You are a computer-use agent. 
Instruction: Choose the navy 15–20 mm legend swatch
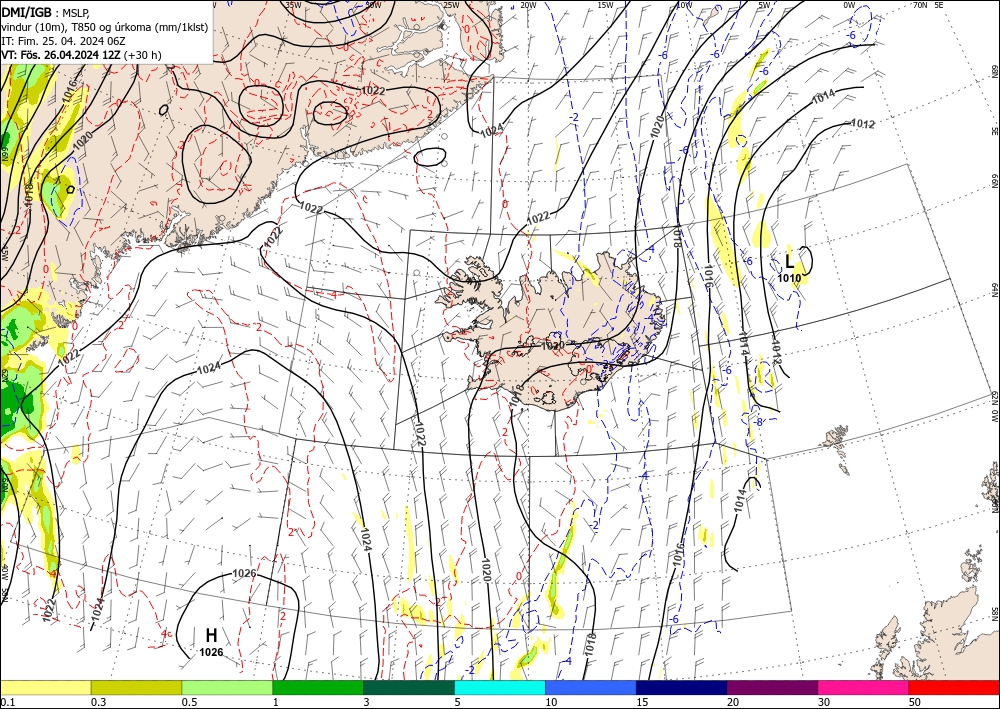pos(682,687)
